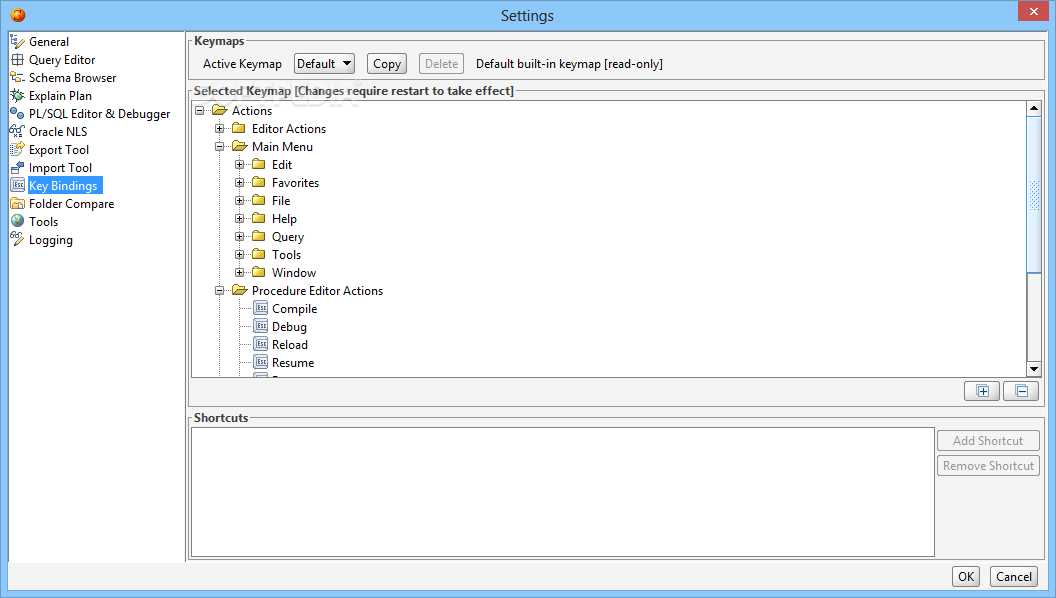Viewport: 1056px width, 598px height.
Task: Click the General settings icon
Action: click(x=18, y=42)
